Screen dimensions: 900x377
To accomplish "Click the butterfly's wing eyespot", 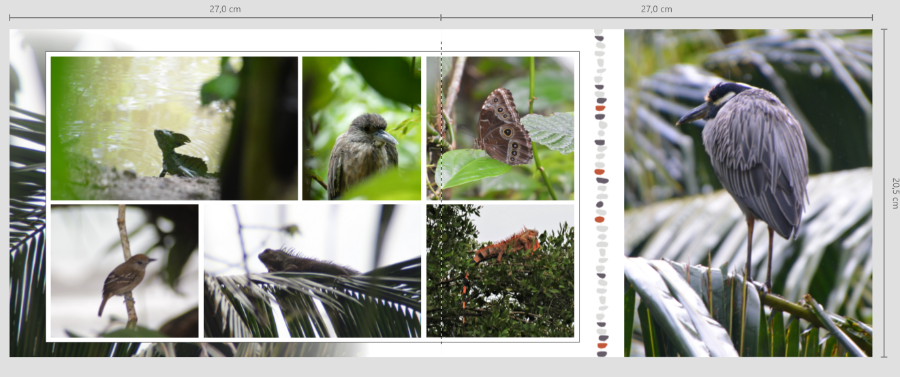I will pos(507,132).
